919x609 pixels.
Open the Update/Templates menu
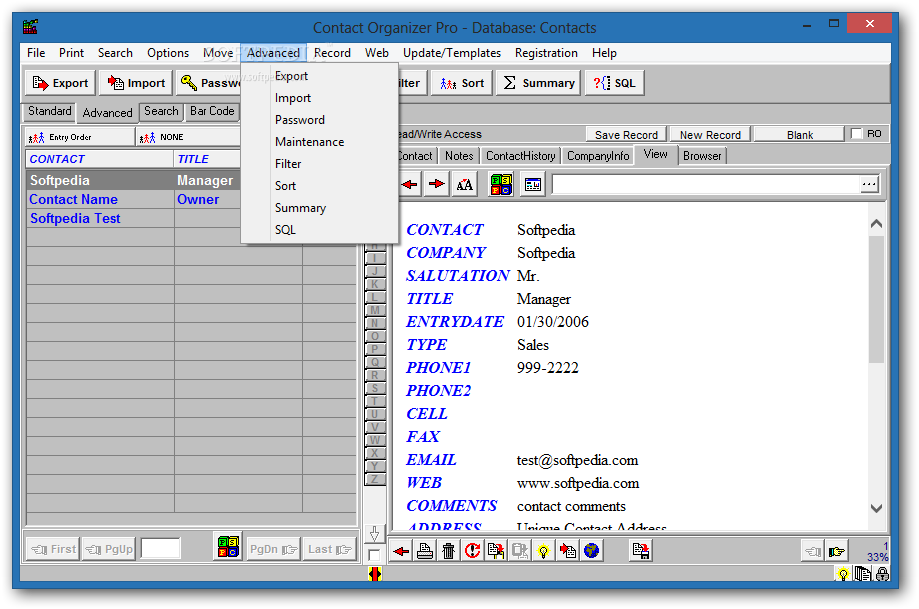452,53
